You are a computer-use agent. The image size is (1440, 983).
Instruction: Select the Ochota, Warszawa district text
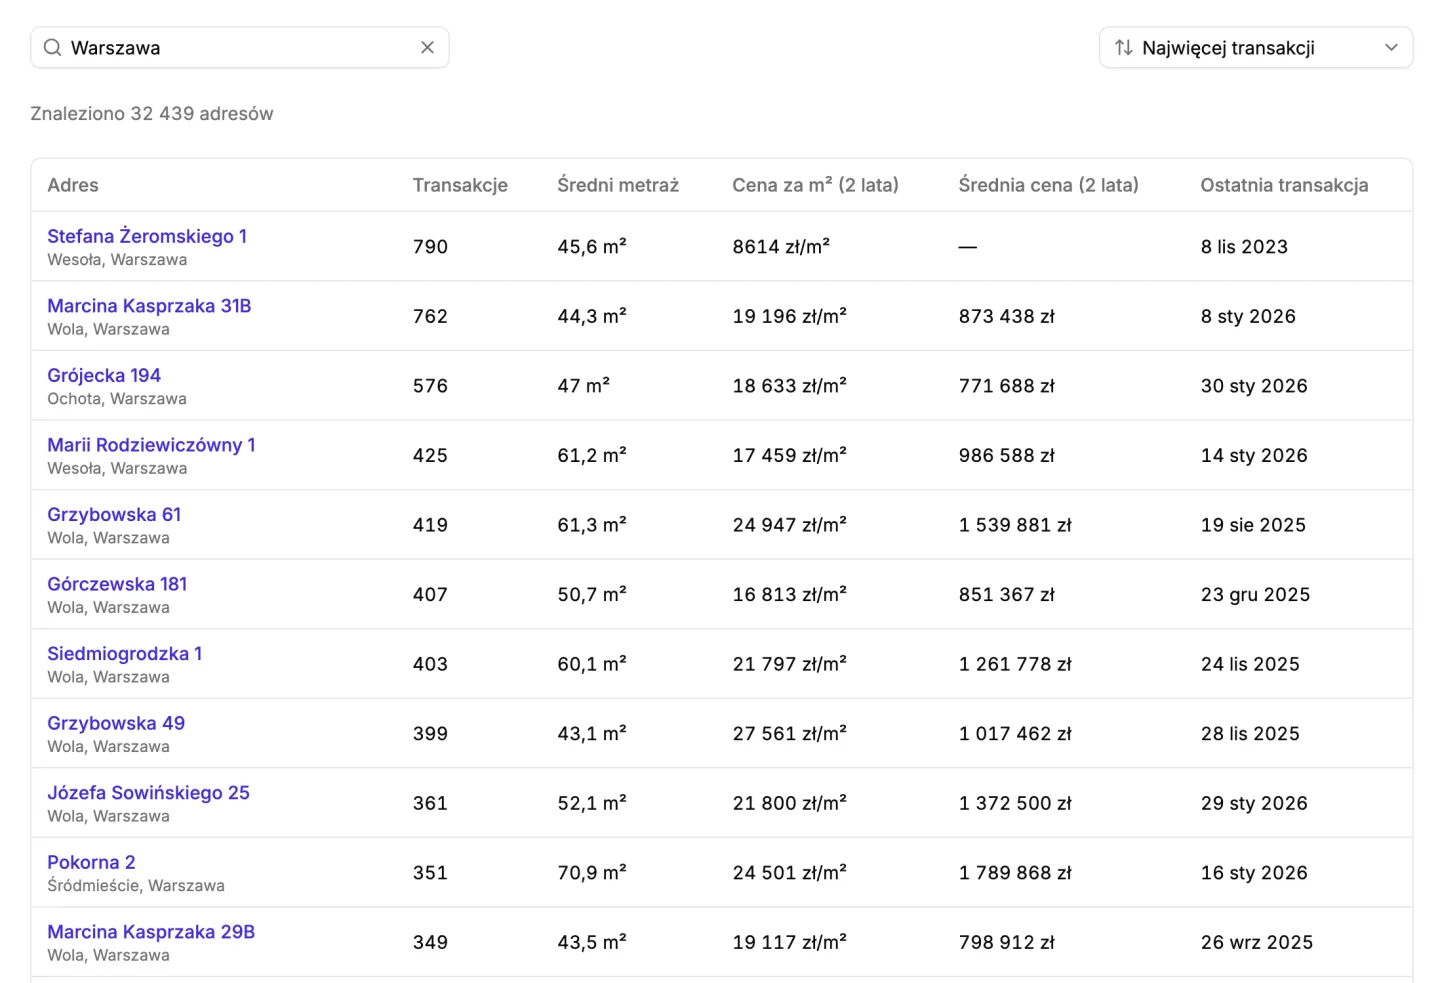click(117, 399)
